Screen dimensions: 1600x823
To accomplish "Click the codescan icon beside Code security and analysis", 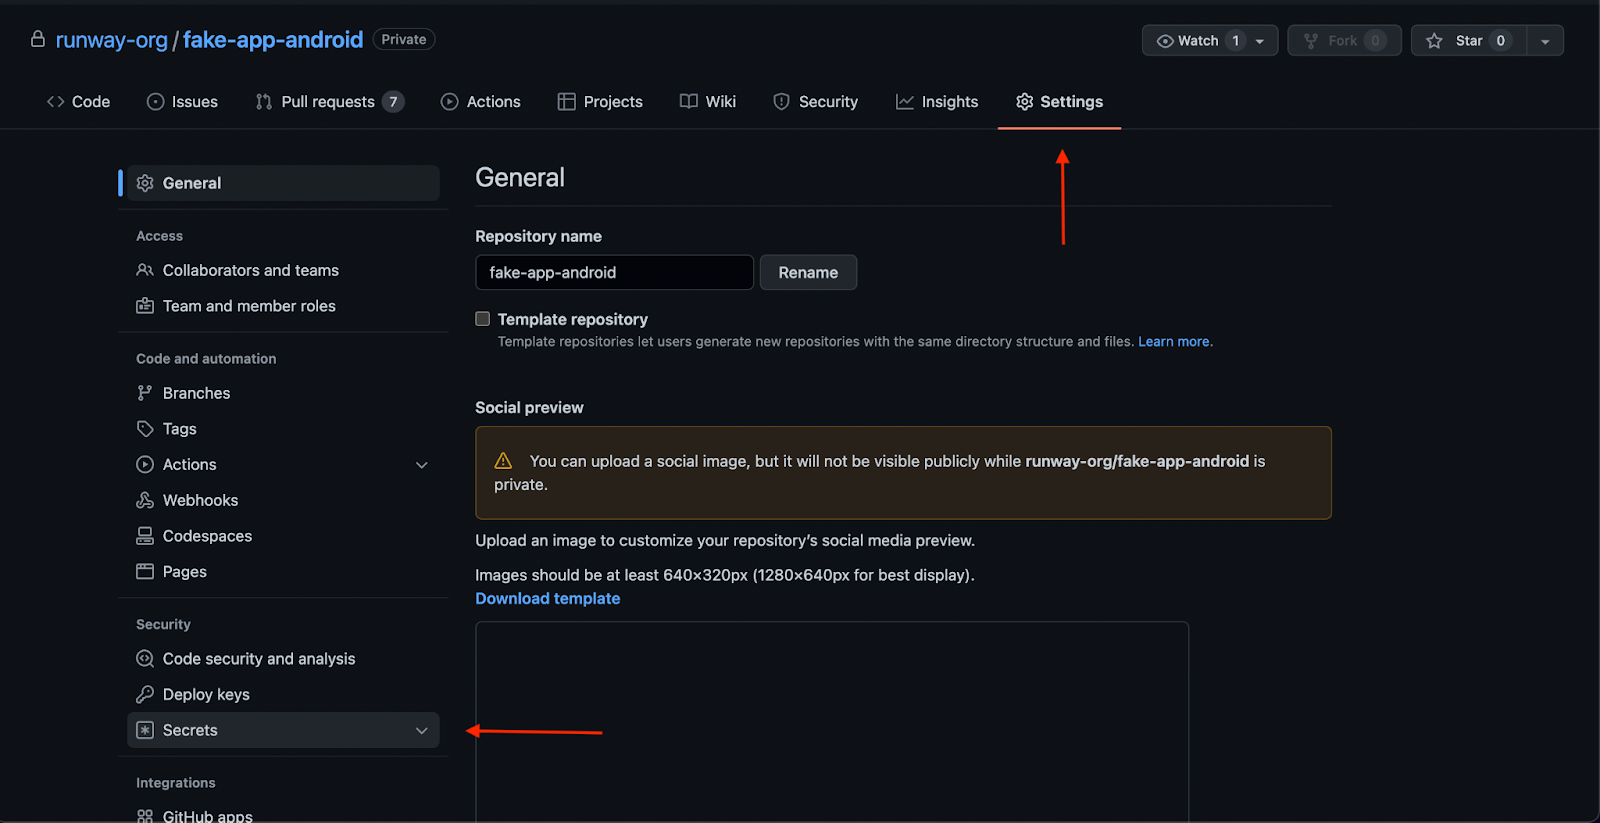I will point(145,659).
